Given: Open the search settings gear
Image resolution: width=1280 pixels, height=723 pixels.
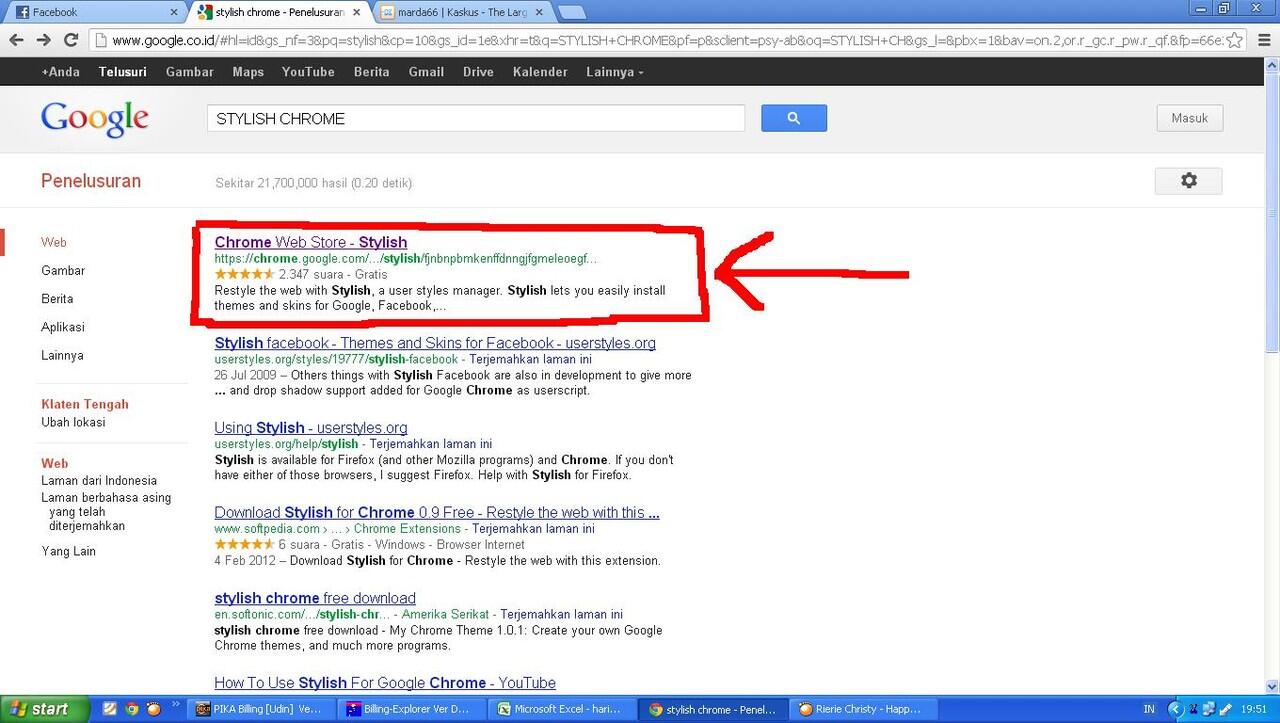Looking at the screenshot, I should pyautogui.click(x=1188, y=181).
